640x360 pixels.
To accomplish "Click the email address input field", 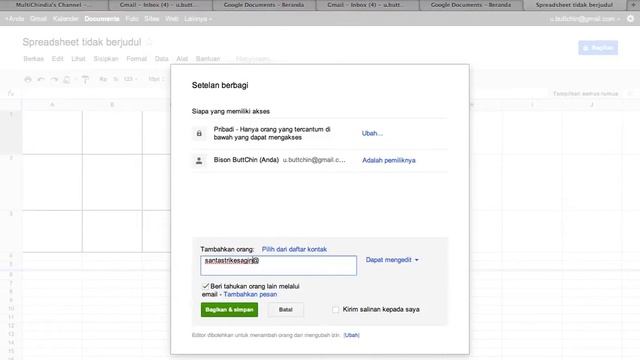I will pyautogui.click(x=278, y=265).
